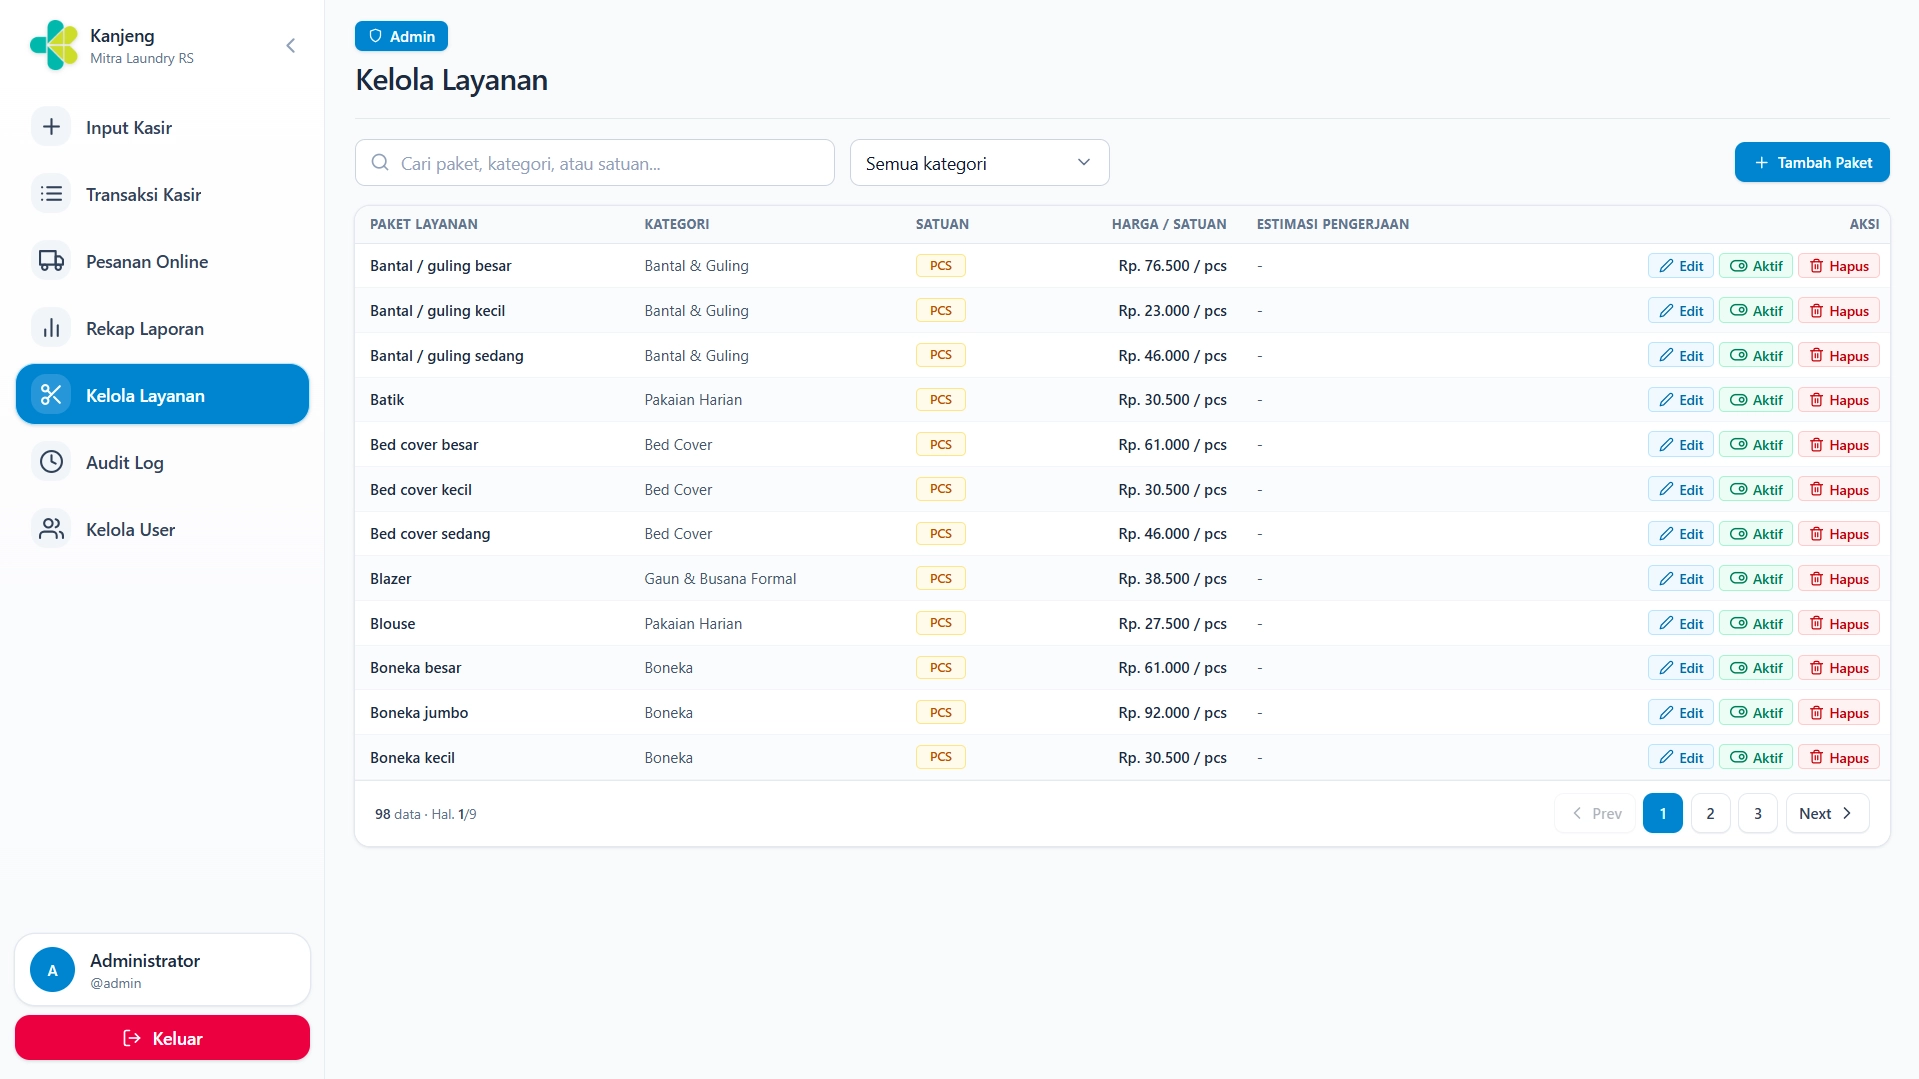Toggle Aktif status for Bed cover kecil
1919x1079 pixels.
[x=1756, y=489]
